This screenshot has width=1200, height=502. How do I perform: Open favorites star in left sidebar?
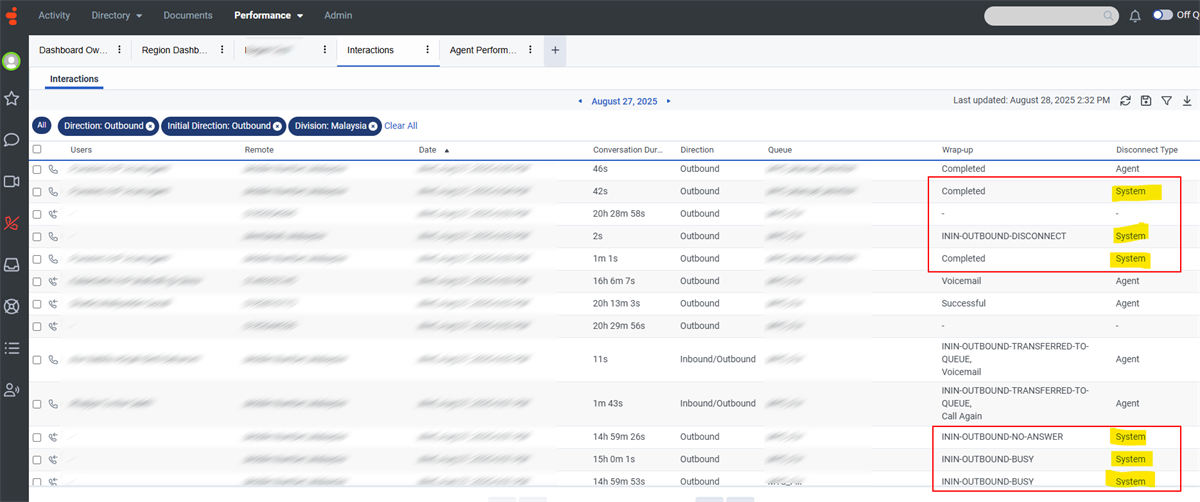tap(12, 98)
